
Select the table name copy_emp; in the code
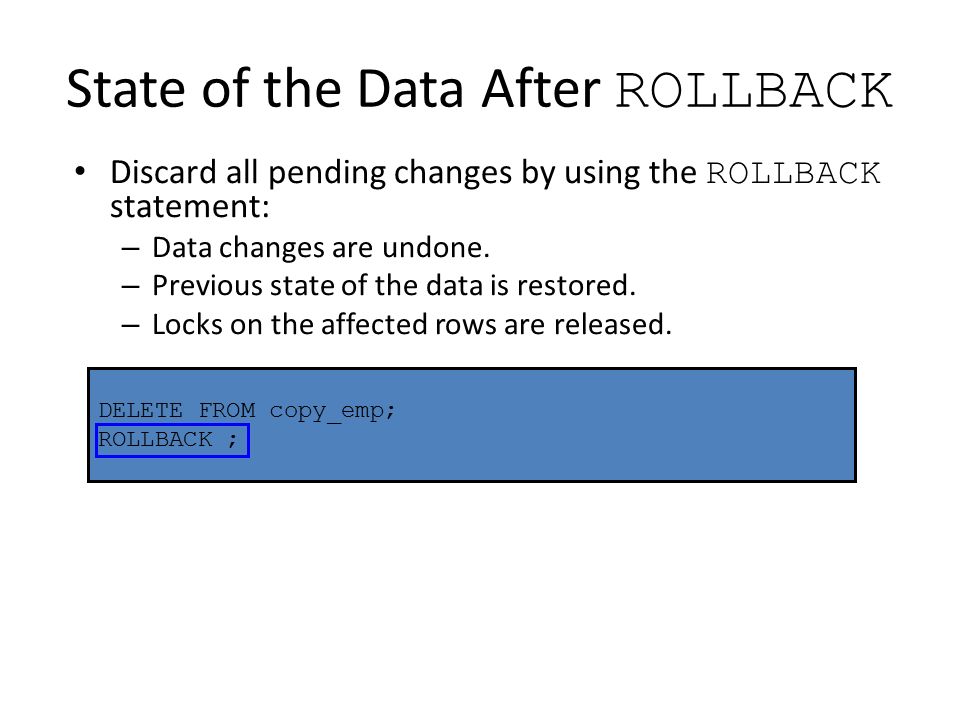[x=332, y=411]
